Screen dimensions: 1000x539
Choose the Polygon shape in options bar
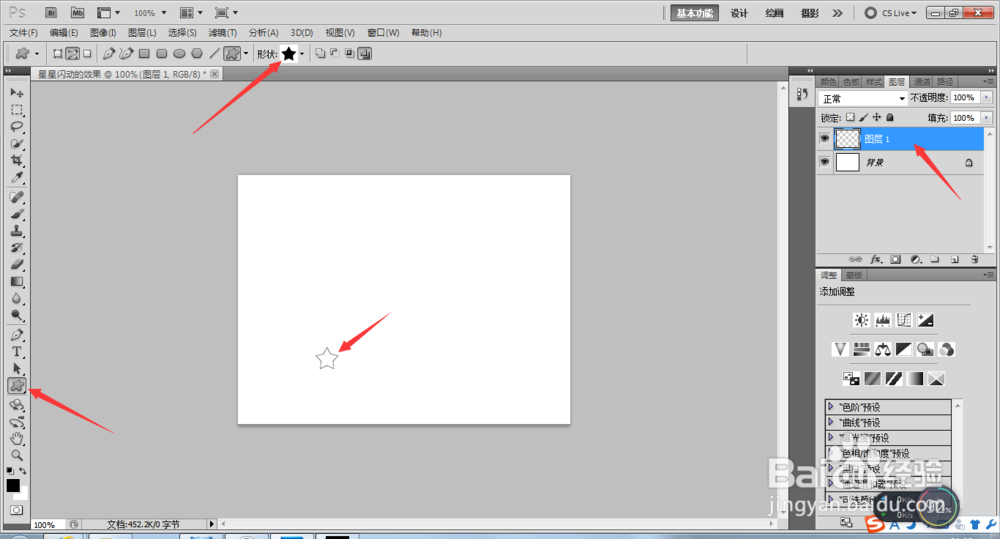click(x=197, y=54)
